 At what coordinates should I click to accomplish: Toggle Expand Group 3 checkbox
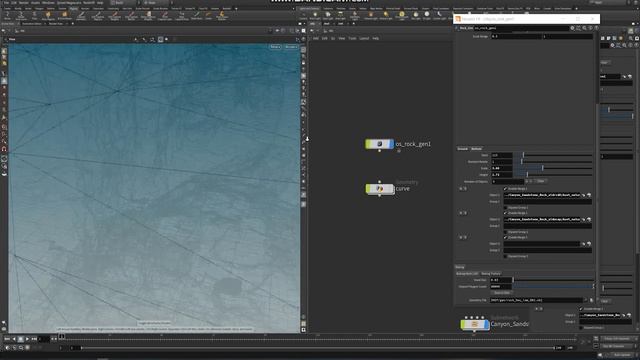(505, 256)
